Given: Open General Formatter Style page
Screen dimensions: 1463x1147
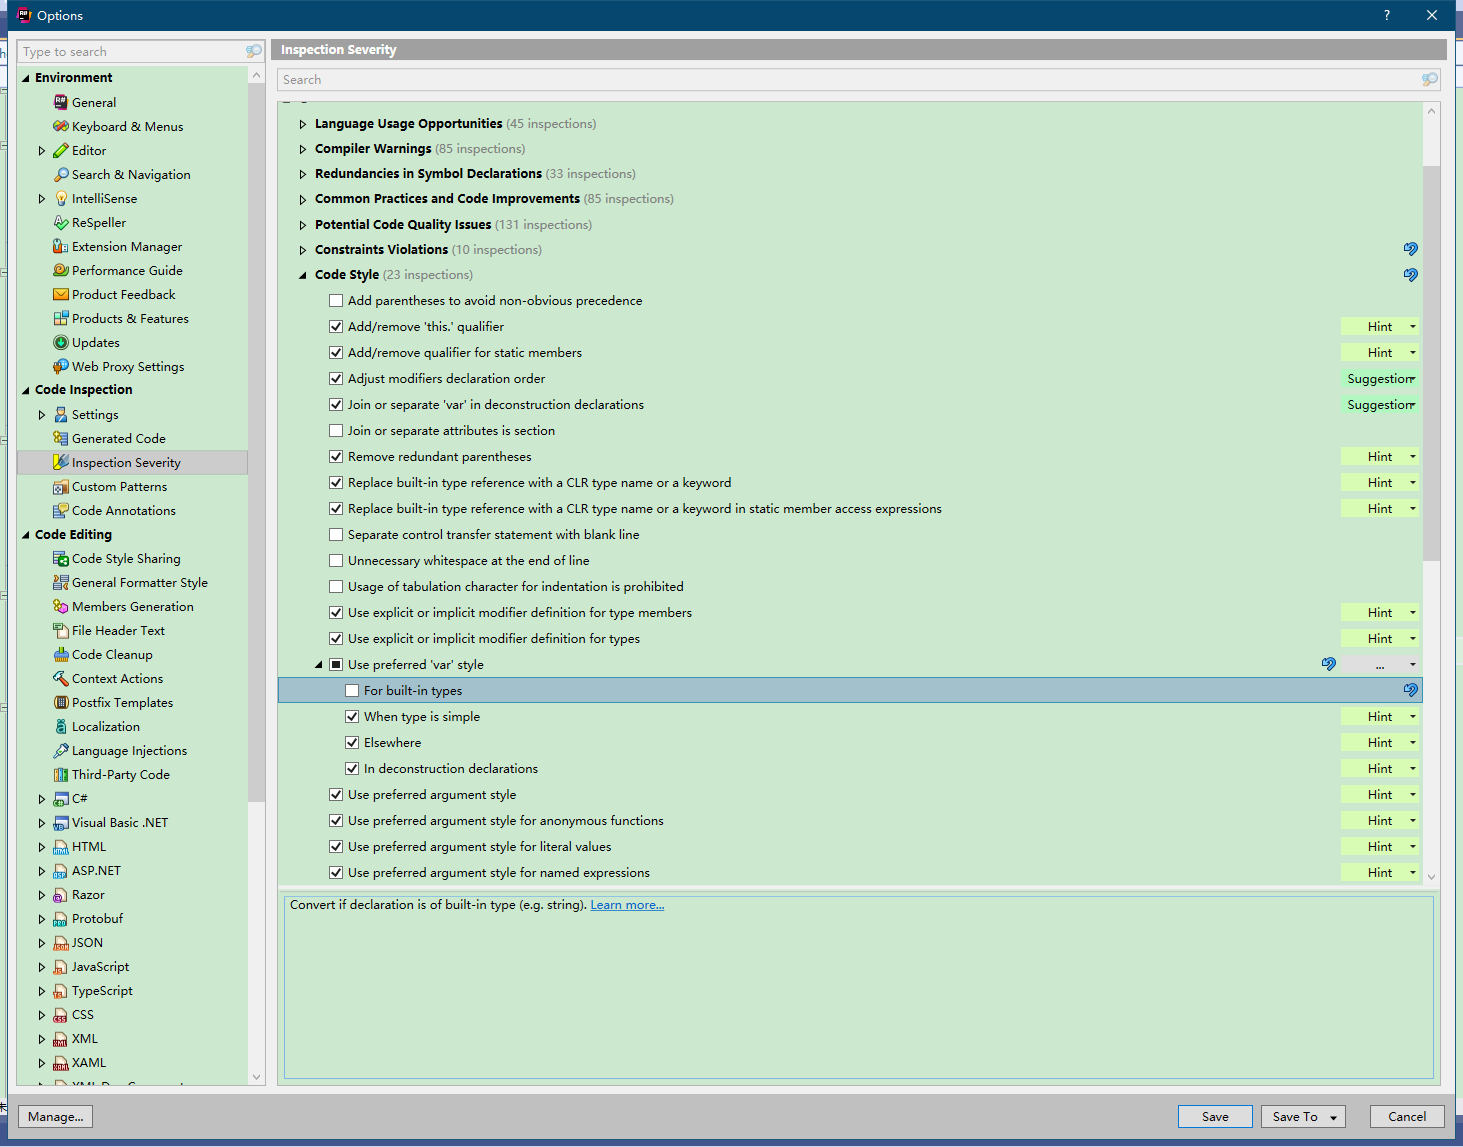Looking at the screenshot, I should click(140, 582).
